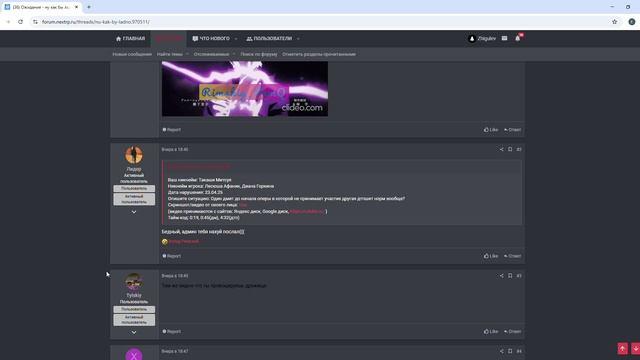Open the purple clideo.com signature image
This screenshot has width=640, height=360.
coord(245,89)
